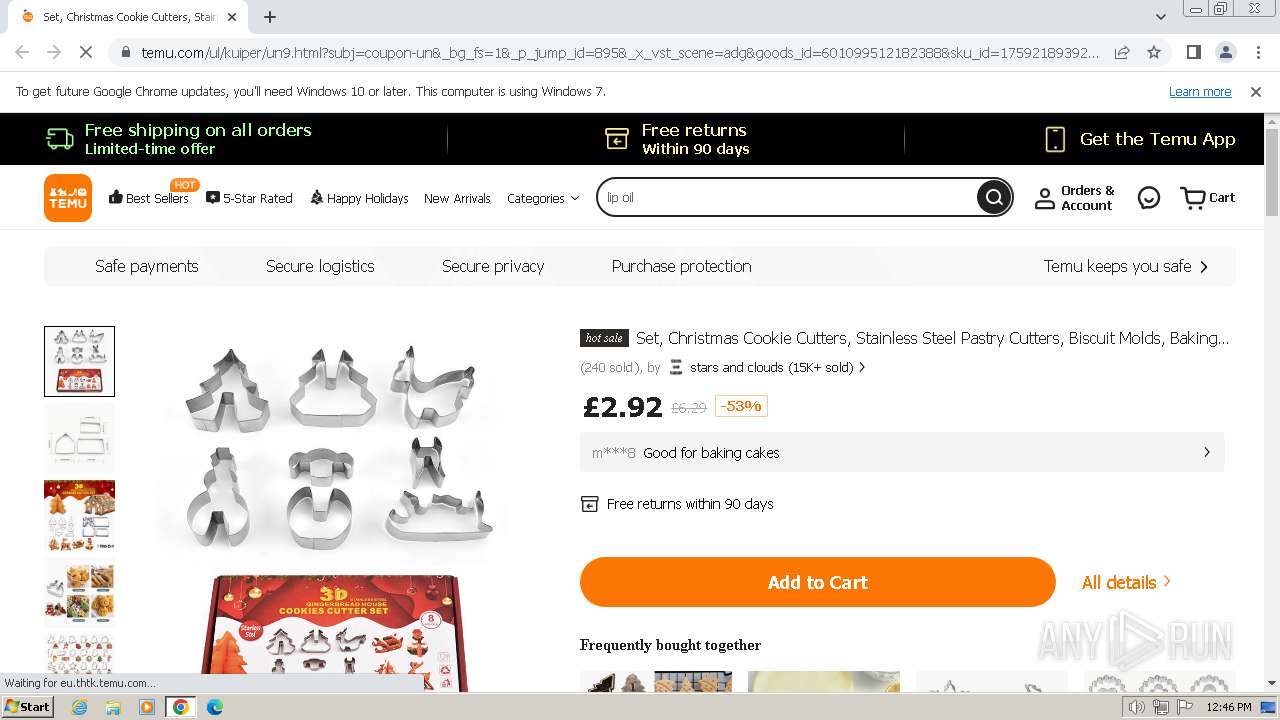Expand the 'Good for baking cakes' review
Viewport: 1280px width, 720px height.
pyautogui.click(x=902, y=453)
